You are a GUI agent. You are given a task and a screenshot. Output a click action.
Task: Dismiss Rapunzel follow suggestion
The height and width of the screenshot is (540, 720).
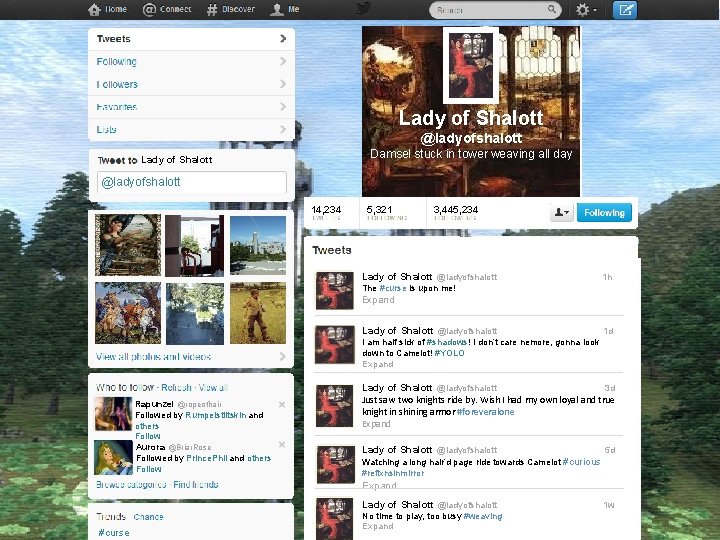click(x=282, y=405)
